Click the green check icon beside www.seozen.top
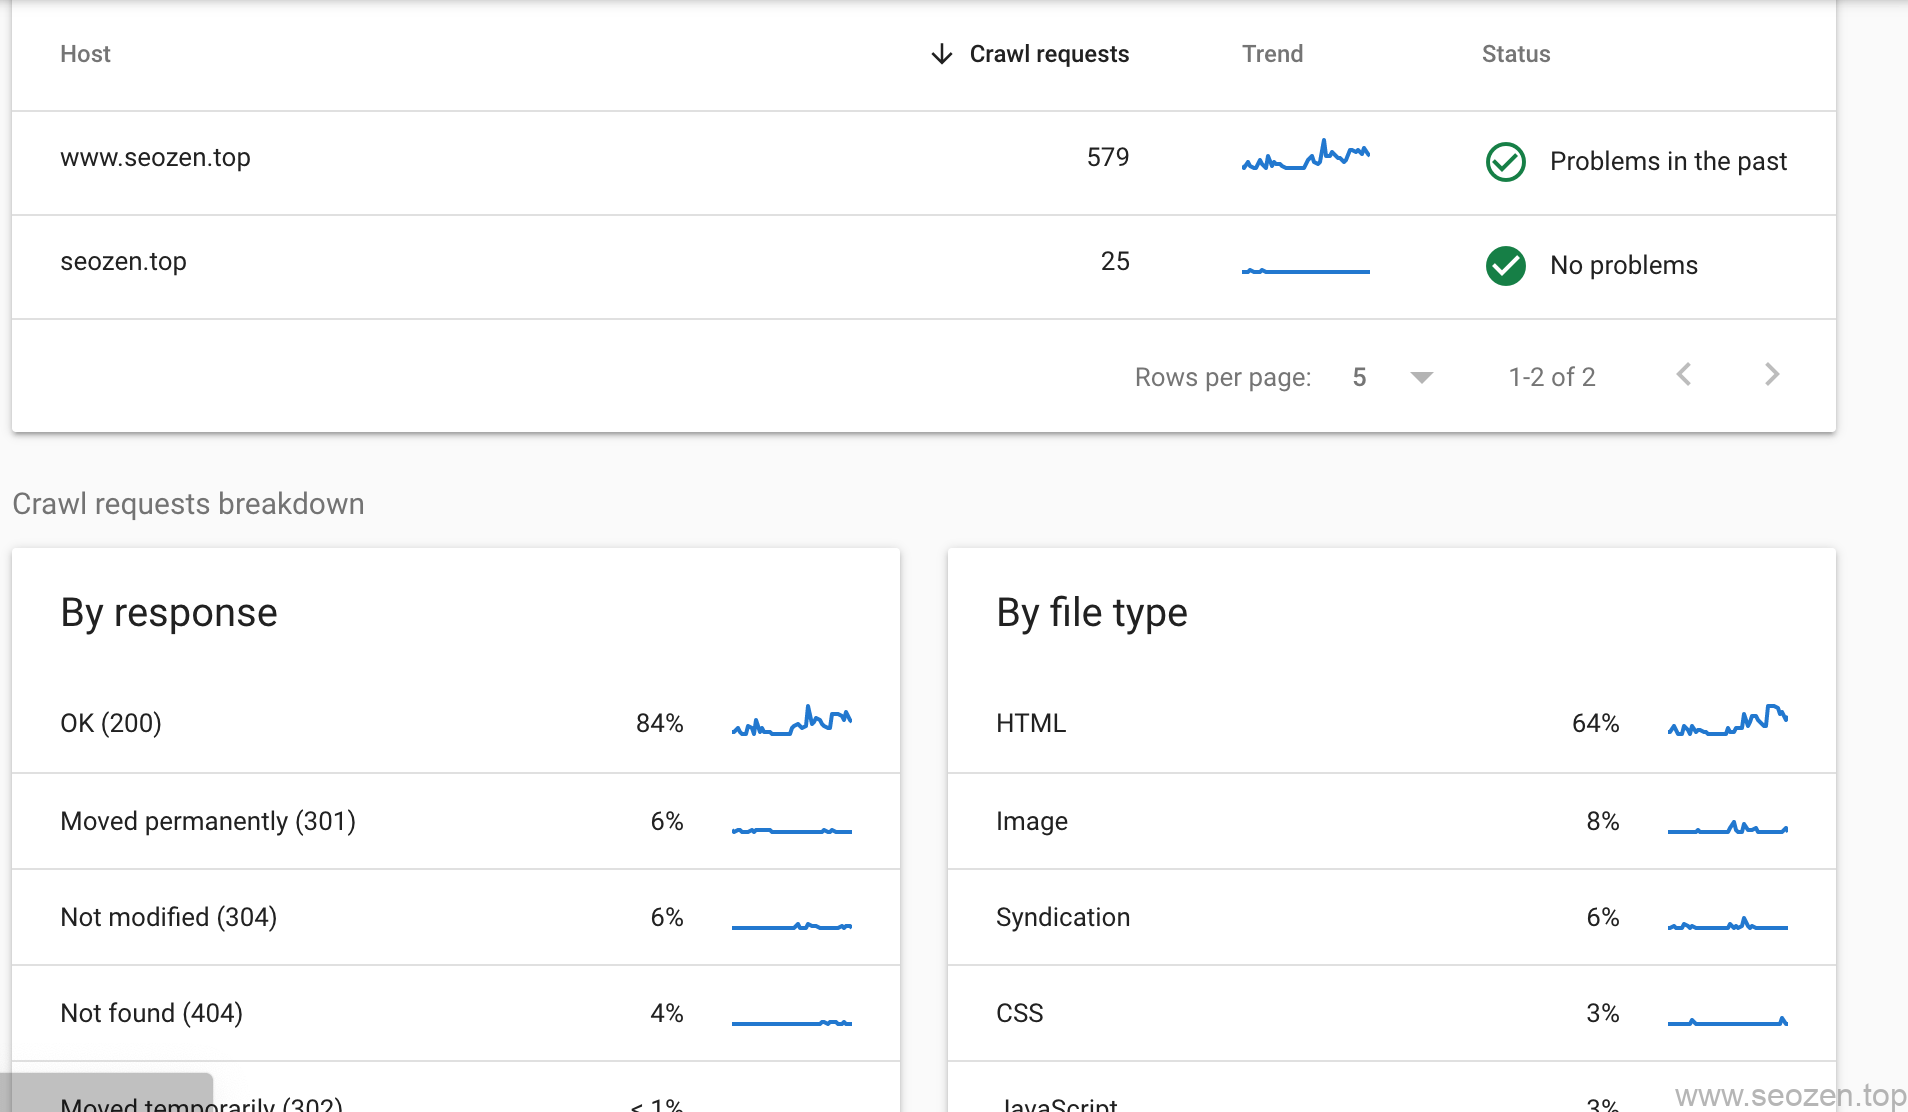The image size is (1908, 1112). point(1506,162)
